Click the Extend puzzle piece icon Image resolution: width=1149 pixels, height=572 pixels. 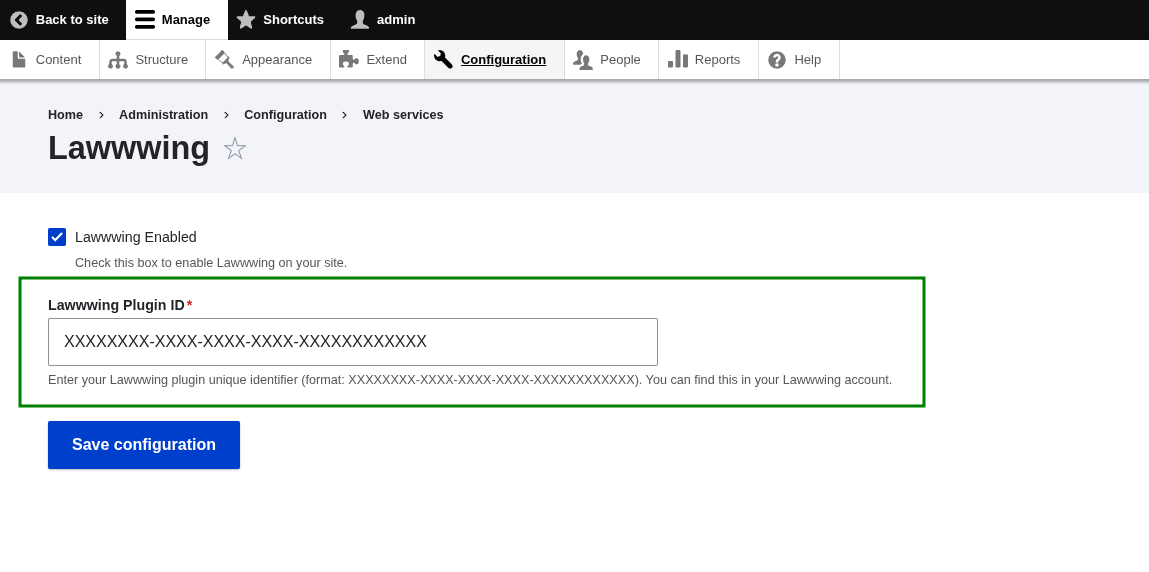349,59
